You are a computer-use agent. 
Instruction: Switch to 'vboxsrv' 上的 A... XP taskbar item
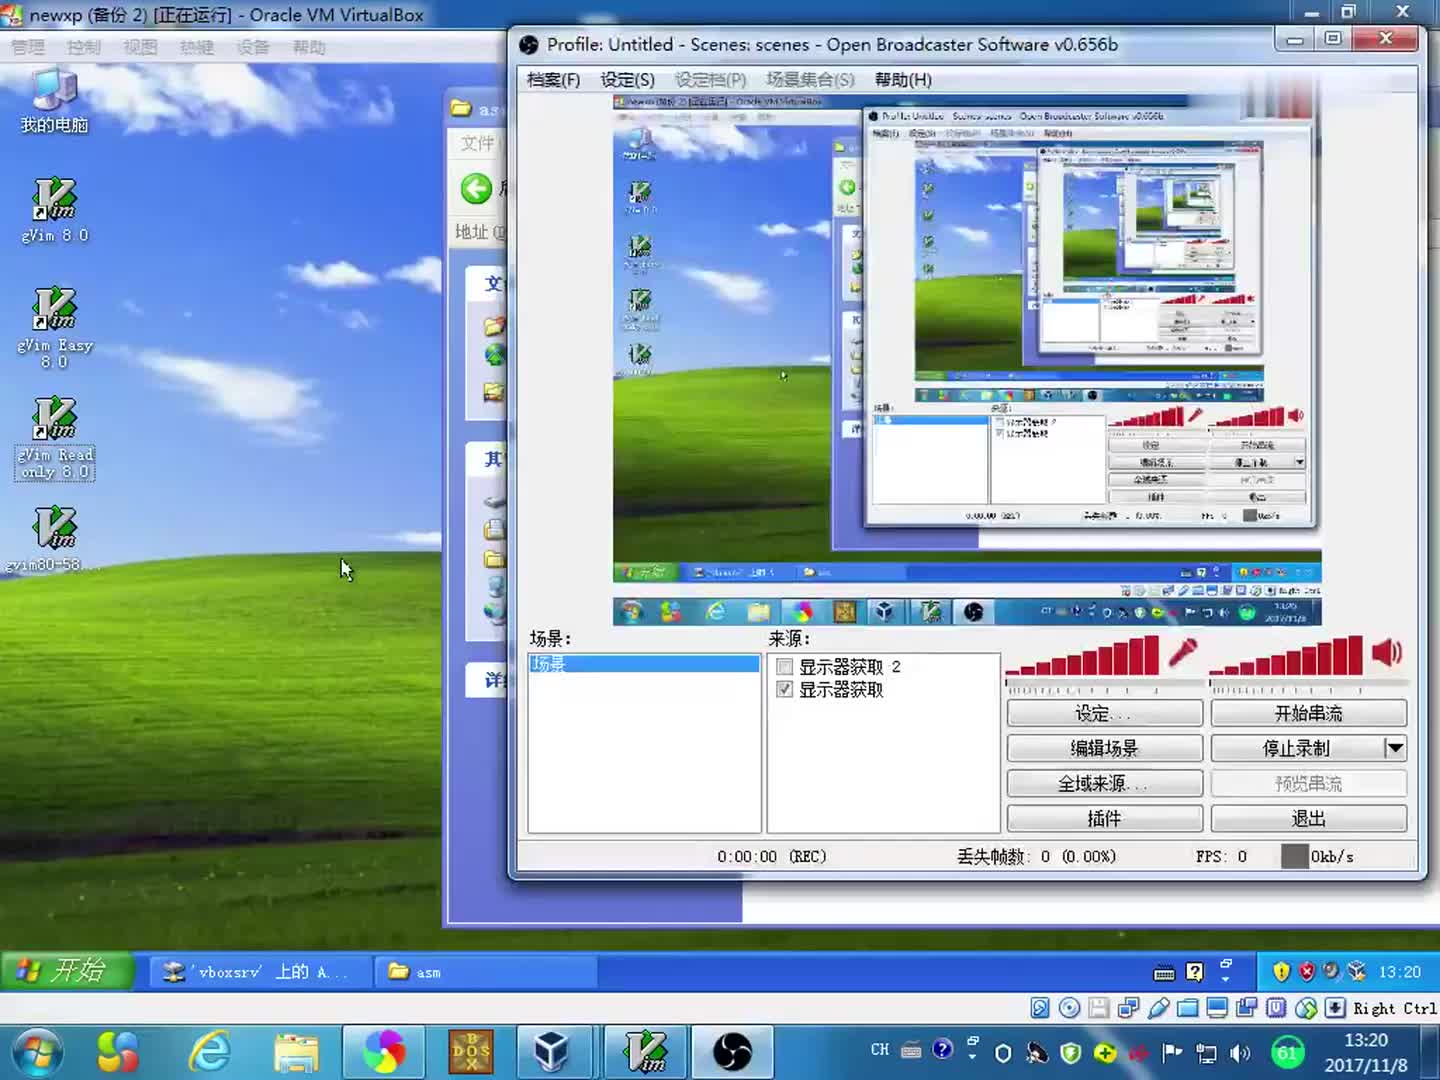pyautogui.click(x=260, y=971)
